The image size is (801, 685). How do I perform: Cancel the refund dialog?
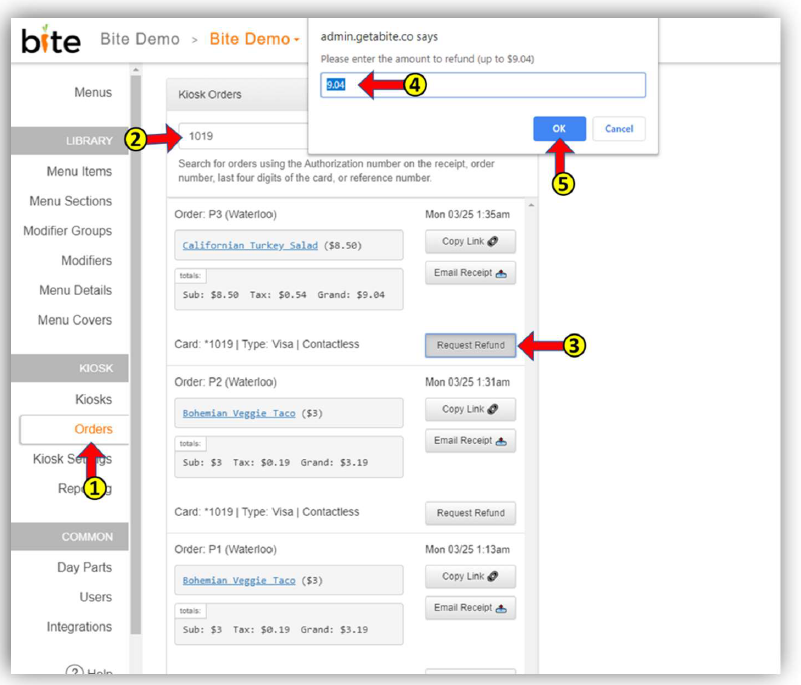pyautogui.click(x=618, y=129)
